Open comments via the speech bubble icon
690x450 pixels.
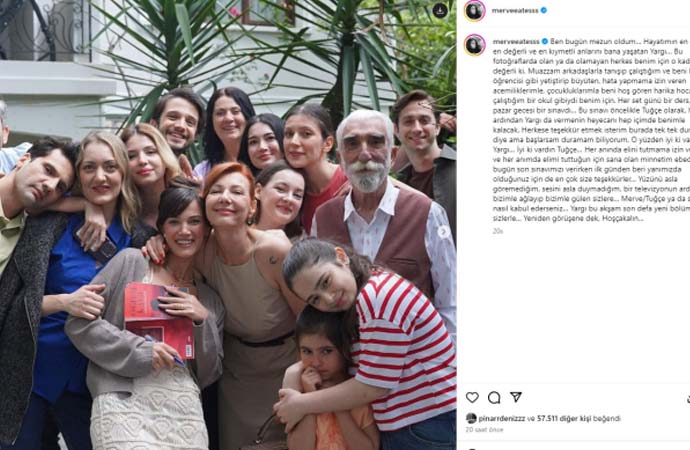pos(494,398)
